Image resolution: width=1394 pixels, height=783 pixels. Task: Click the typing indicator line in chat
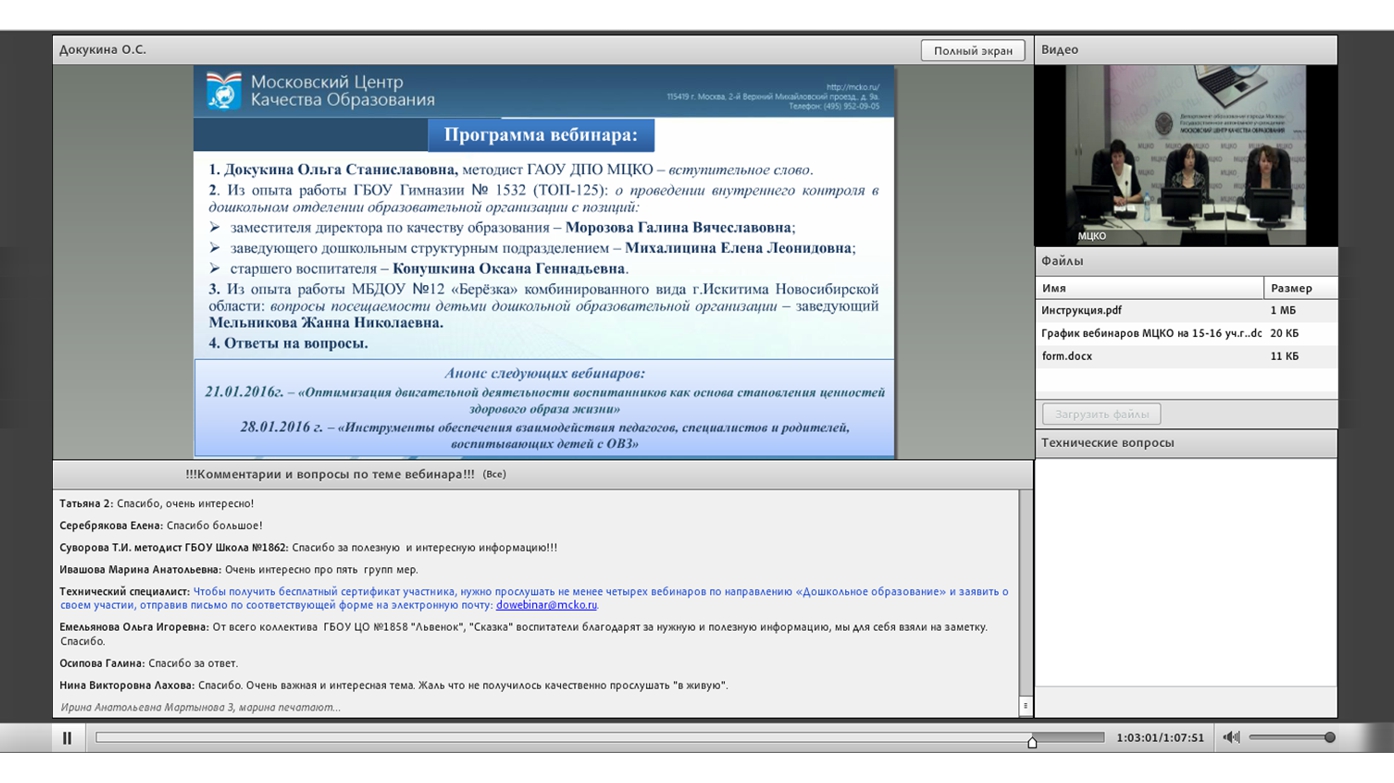click(x=200, y=707)
